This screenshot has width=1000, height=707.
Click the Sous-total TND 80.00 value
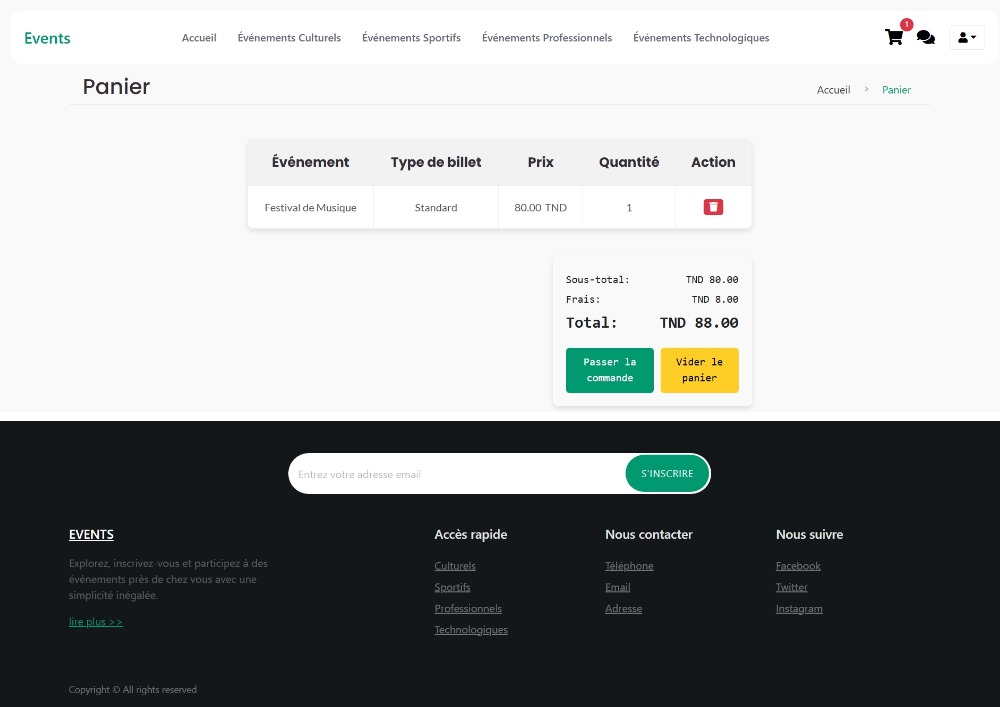point(712,279)
